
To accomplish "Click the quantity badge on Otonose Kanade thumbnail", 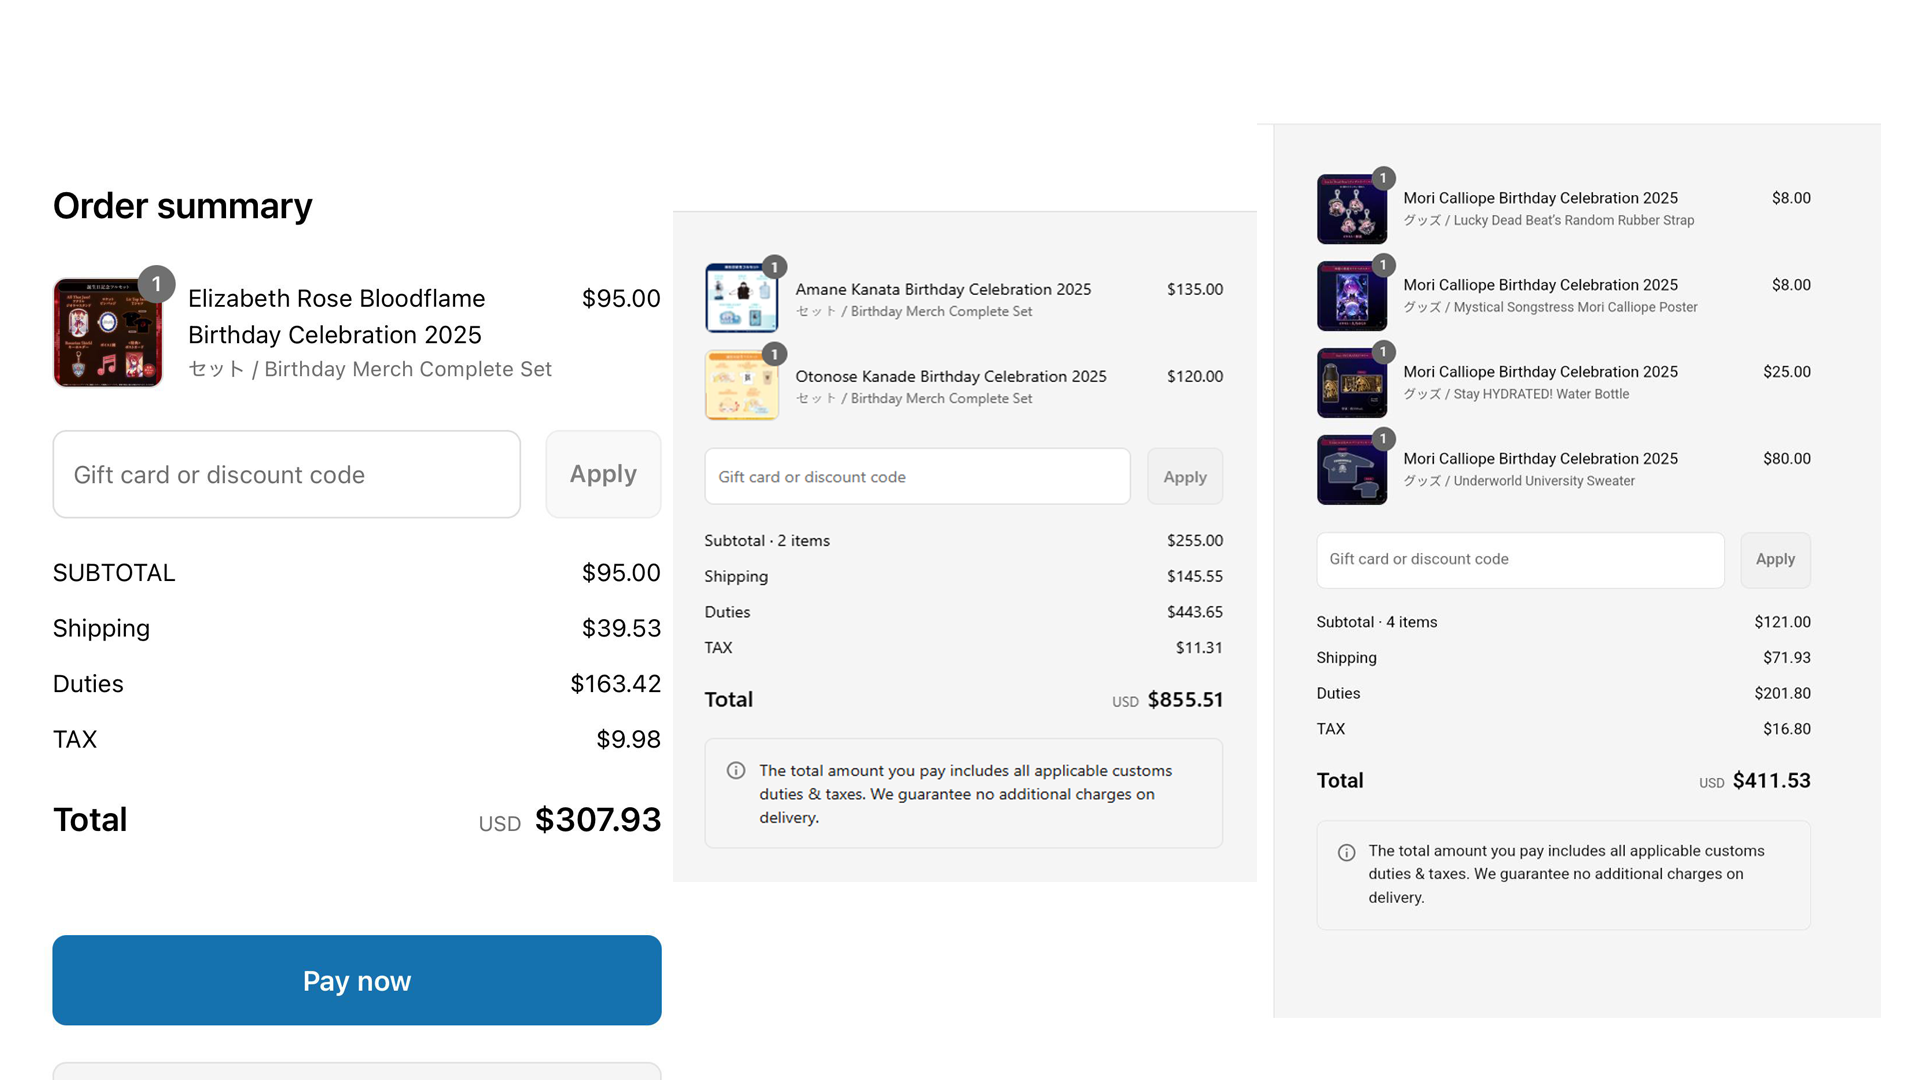I will [774, 354].
